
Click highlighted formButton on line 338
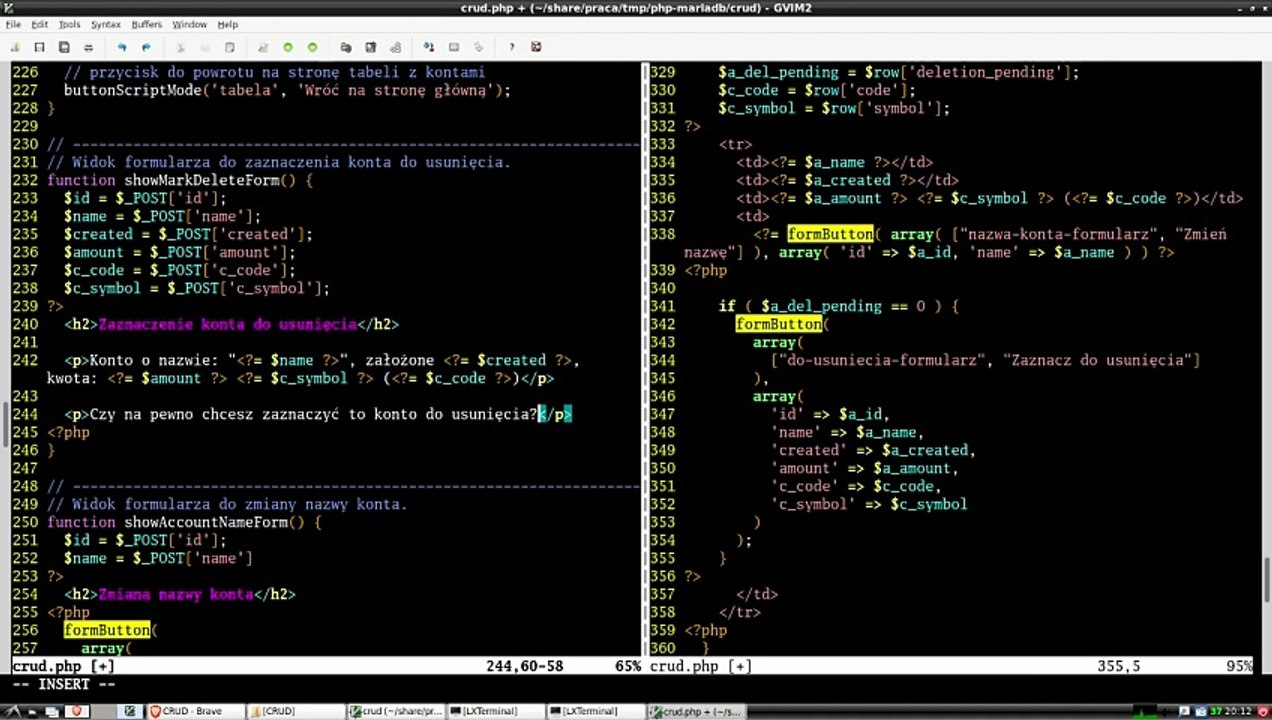coord(830,234)
